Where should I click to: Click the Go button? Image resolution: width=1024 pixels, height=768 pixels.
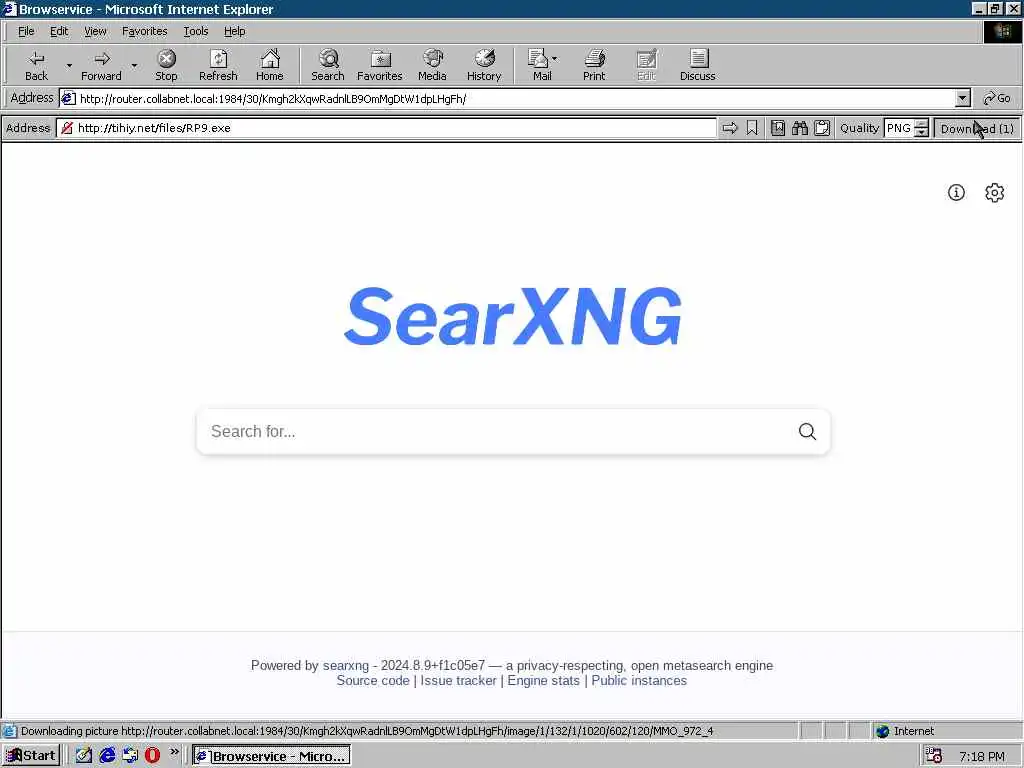pyautogui.click(x=997, y=99)
